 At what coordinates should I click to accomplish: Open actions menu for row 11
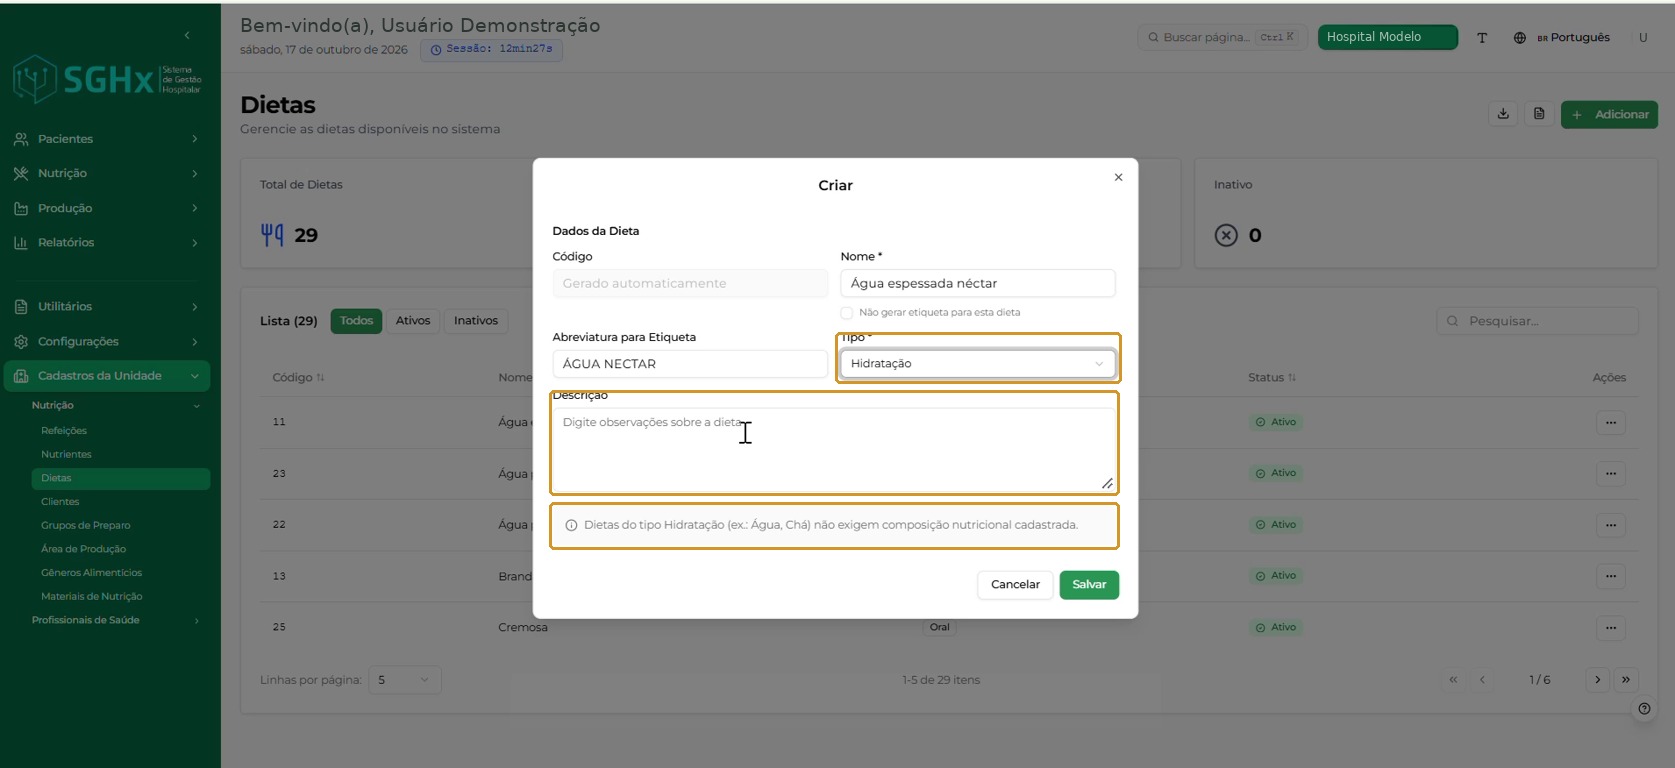[x=1610, y=422]
